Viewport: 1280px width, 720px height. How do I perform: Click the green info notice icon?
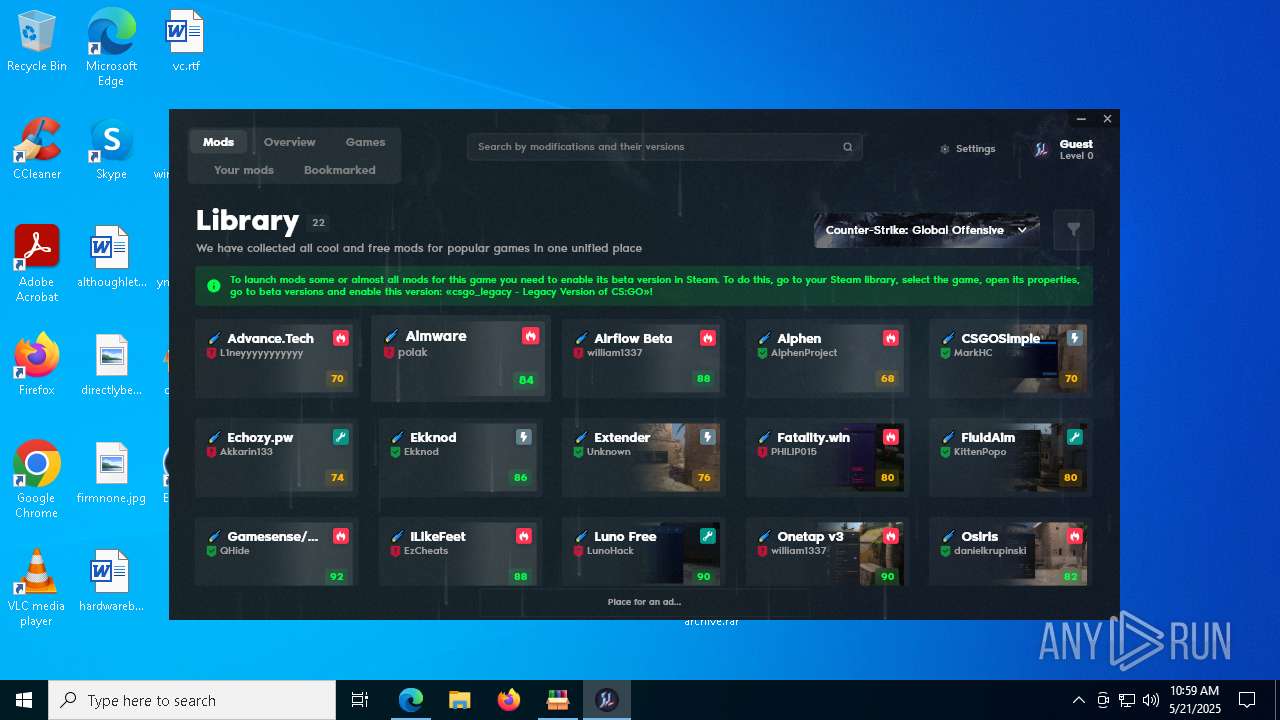(x=213, y=286)
